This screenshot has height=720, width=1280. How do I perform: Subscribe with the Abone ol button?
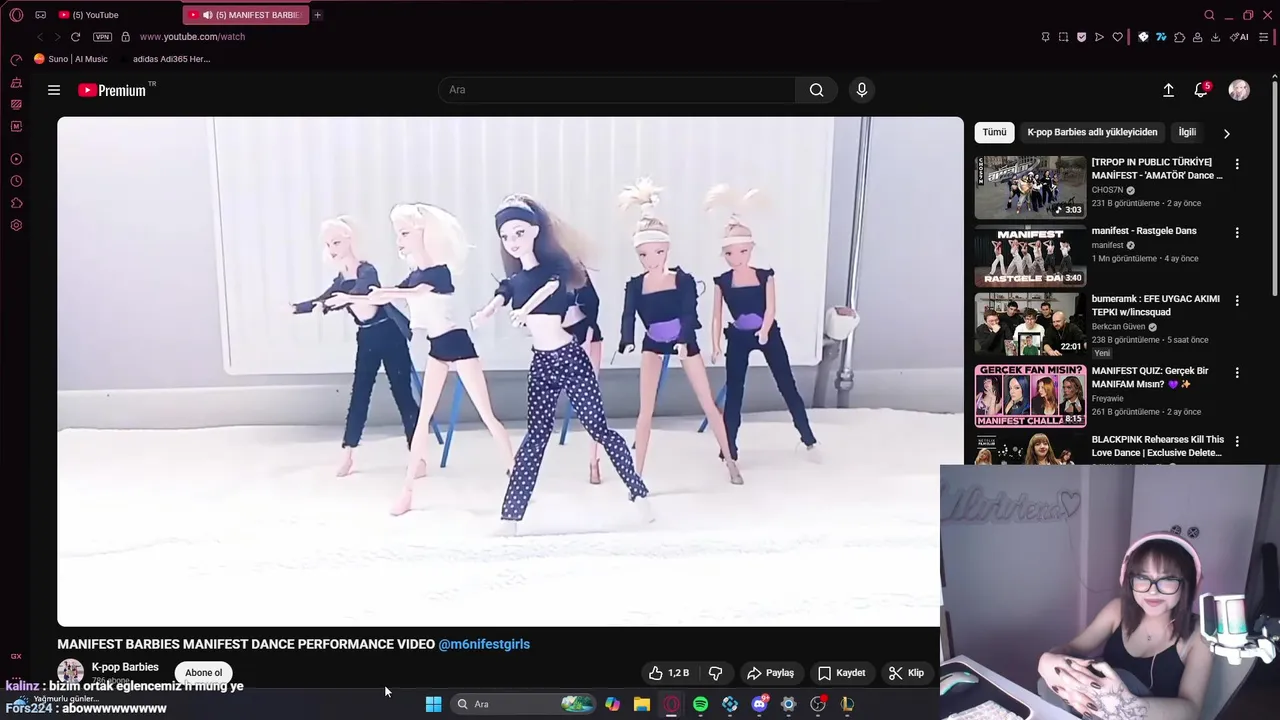[x=203, y=673]
